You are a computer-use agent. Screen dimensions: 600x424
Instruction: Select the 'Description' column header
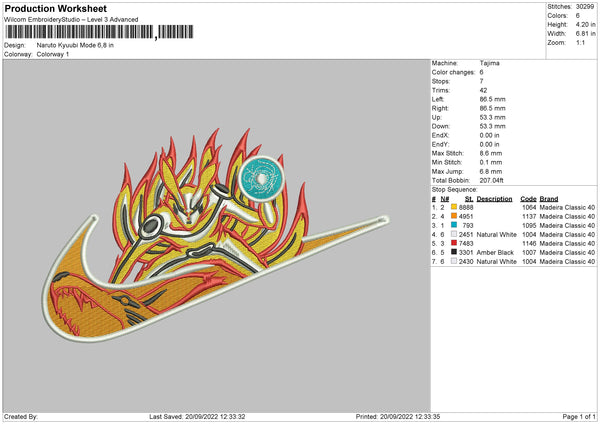(494, 199)
